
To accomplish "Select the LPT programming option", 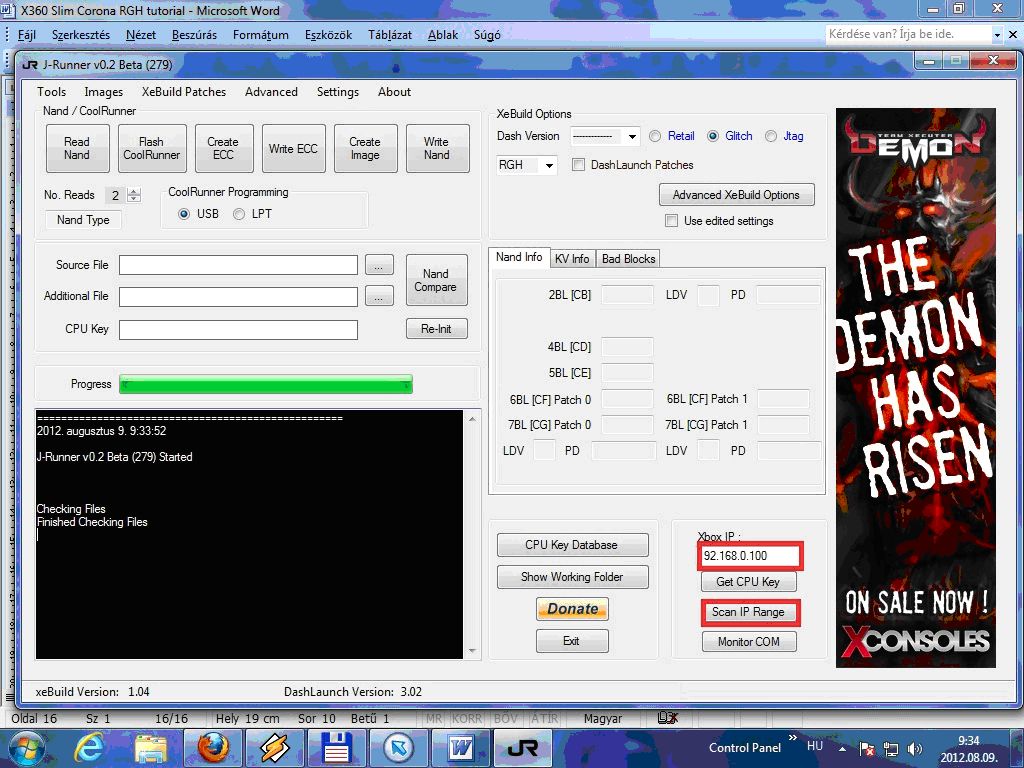I will [239, 214].
